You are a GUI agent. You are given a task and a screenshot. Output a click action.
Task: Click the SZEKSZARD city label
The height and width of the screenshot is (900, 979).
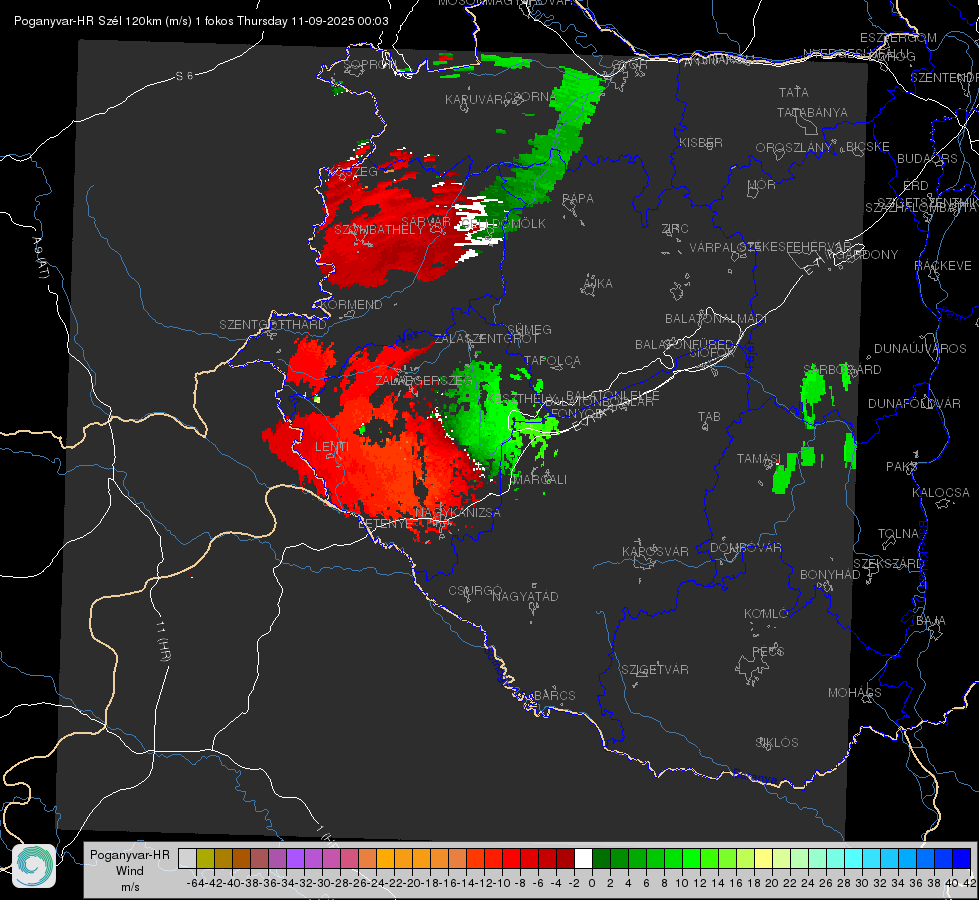888,564
